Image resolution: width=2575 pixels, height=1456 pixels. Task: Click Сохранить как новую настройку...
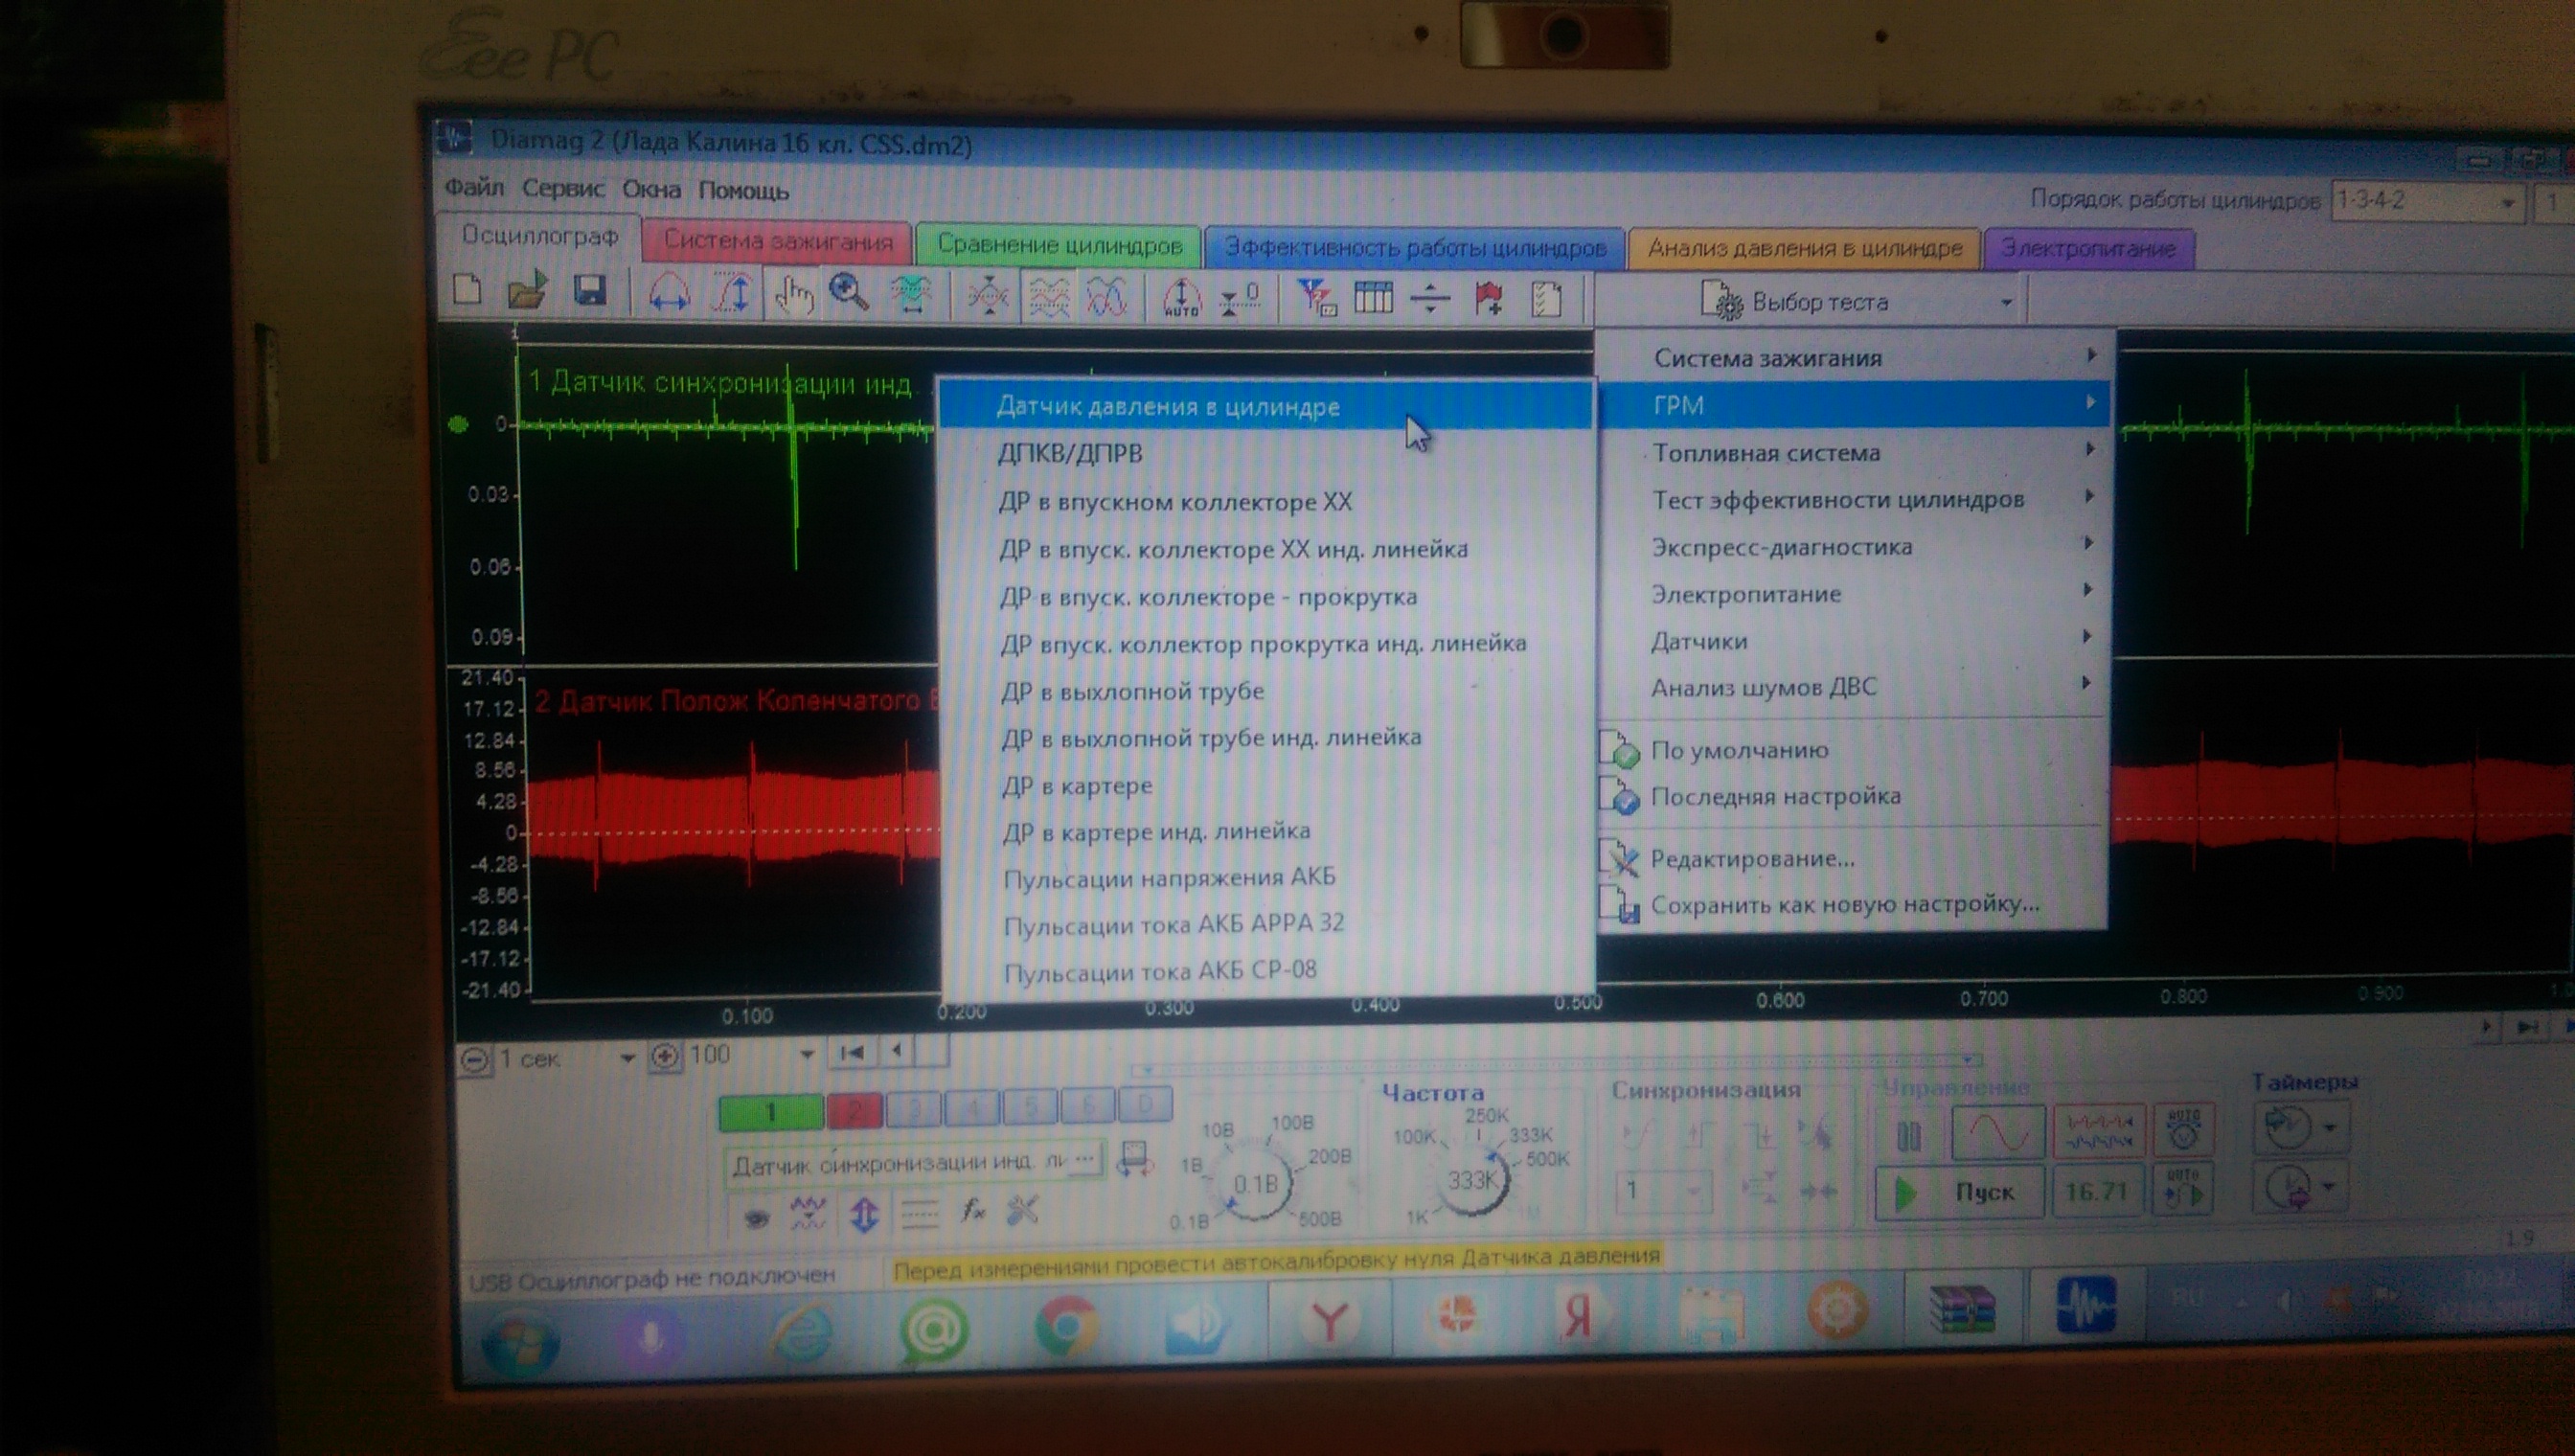[x=1853, y=905]
